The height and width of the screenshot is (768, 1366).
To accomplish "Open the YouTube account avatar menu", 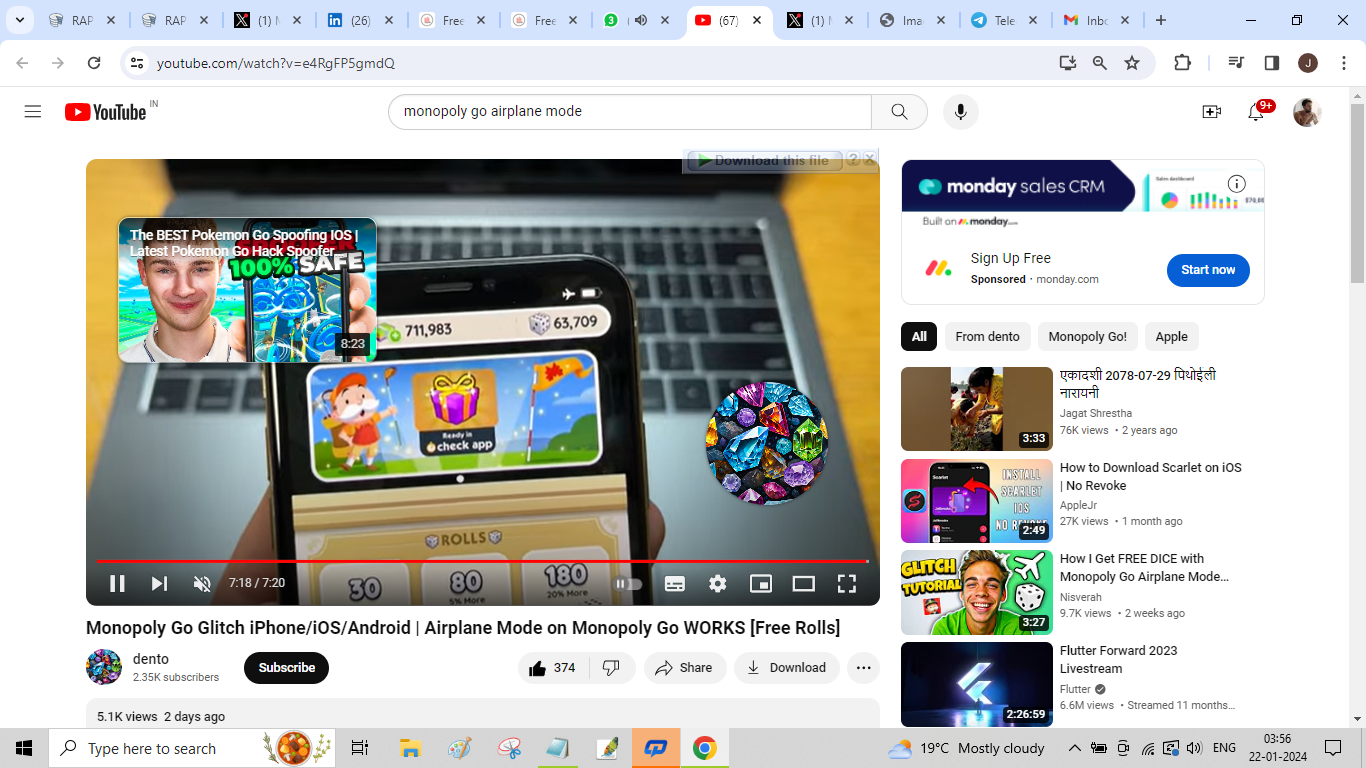I will (1307, 112).
